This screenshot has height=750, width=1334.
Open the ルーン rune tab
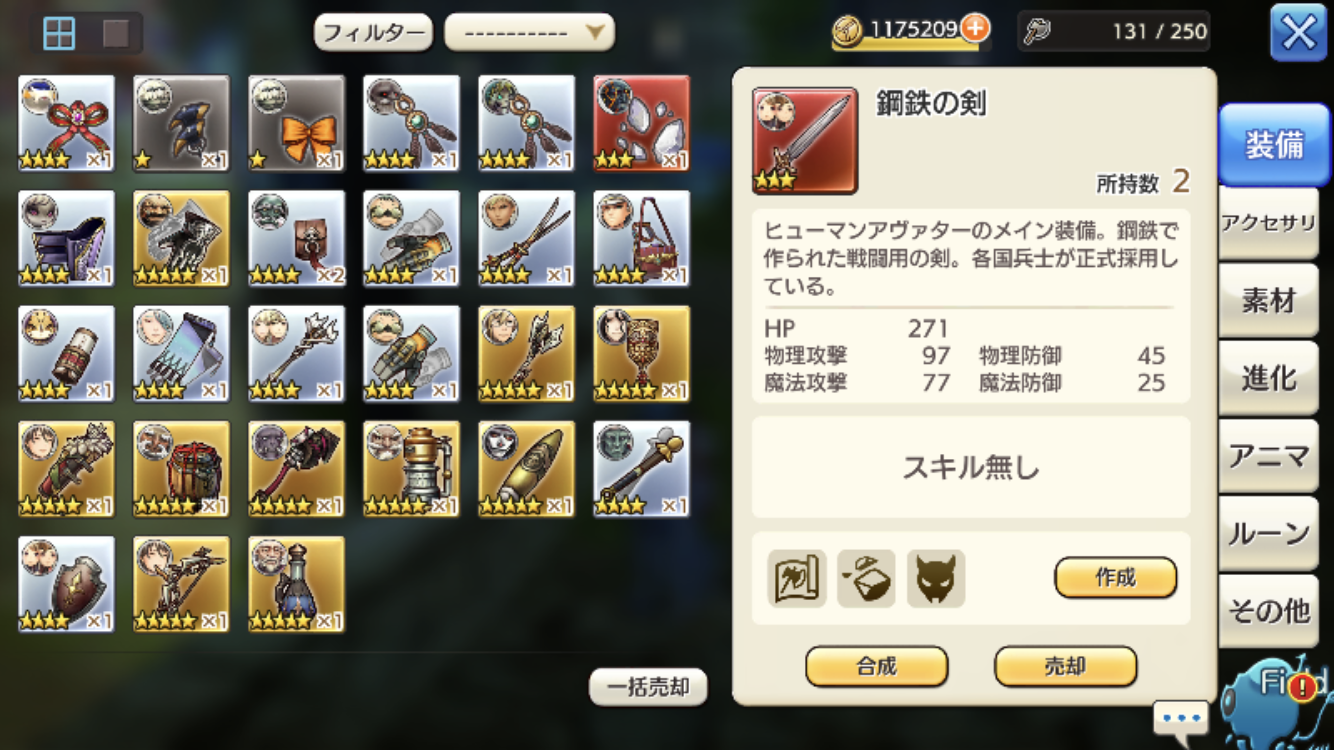(1269, 533)
